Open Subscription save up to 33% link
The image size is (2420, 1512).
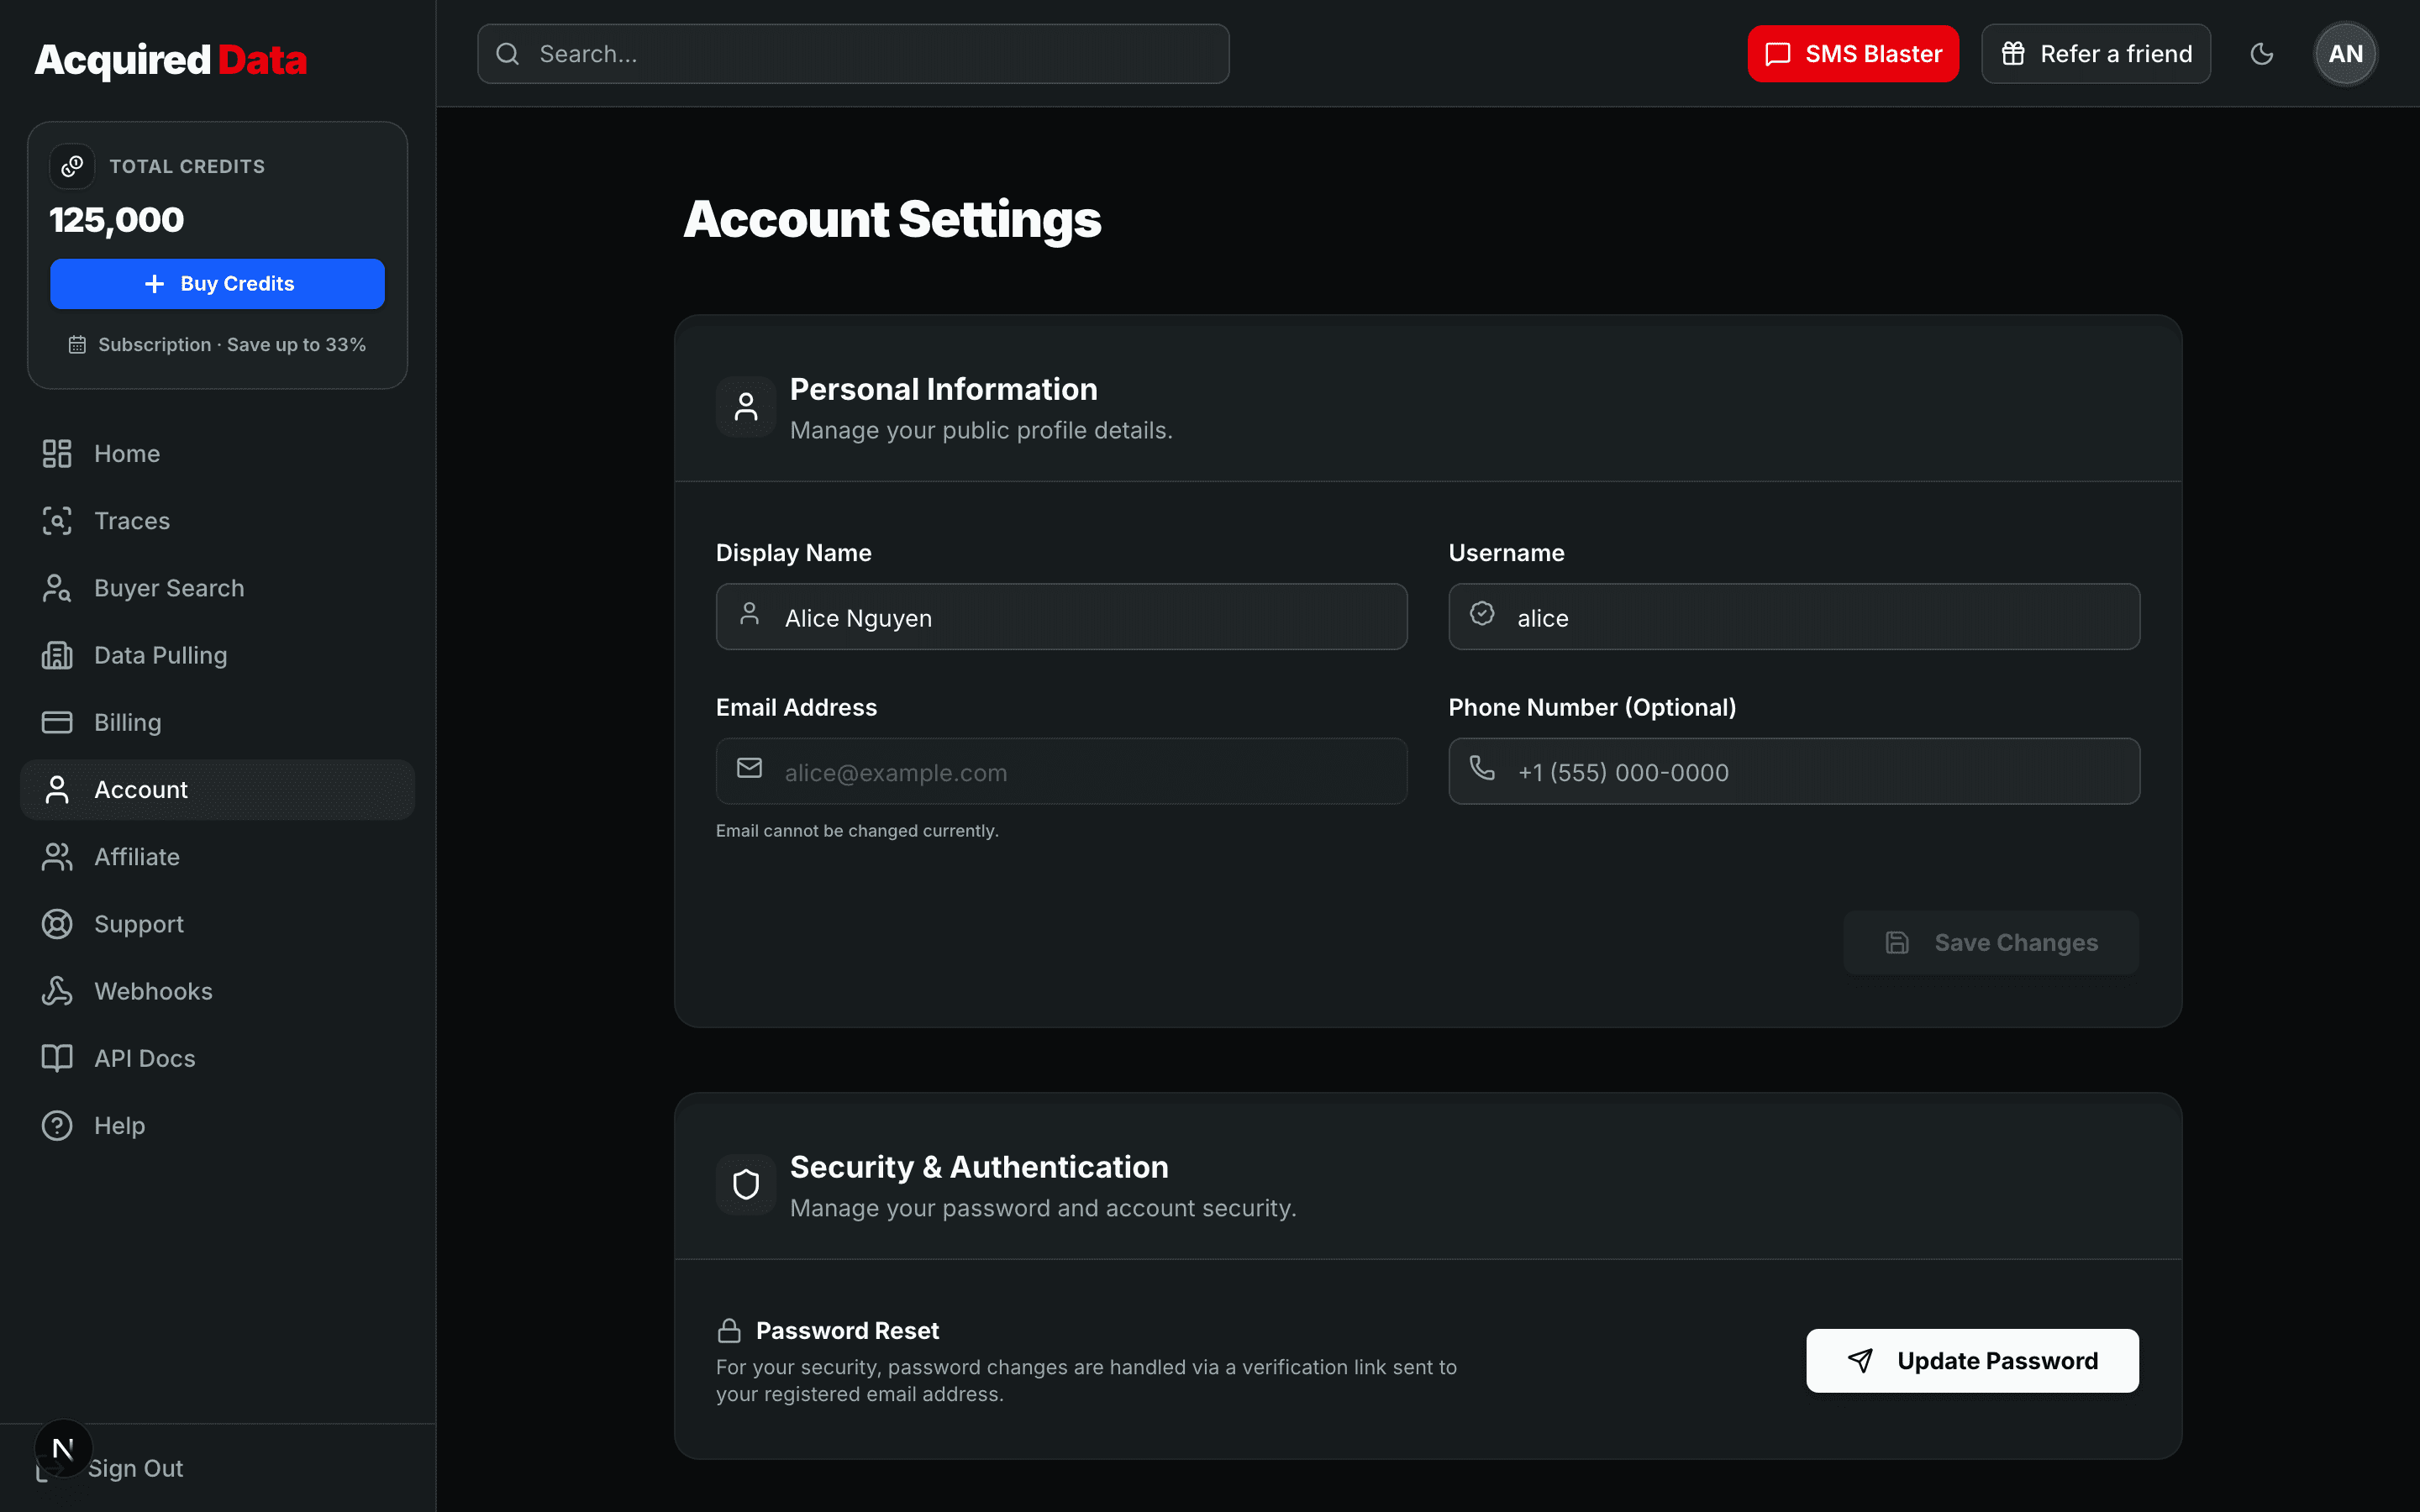coord(217,345)
